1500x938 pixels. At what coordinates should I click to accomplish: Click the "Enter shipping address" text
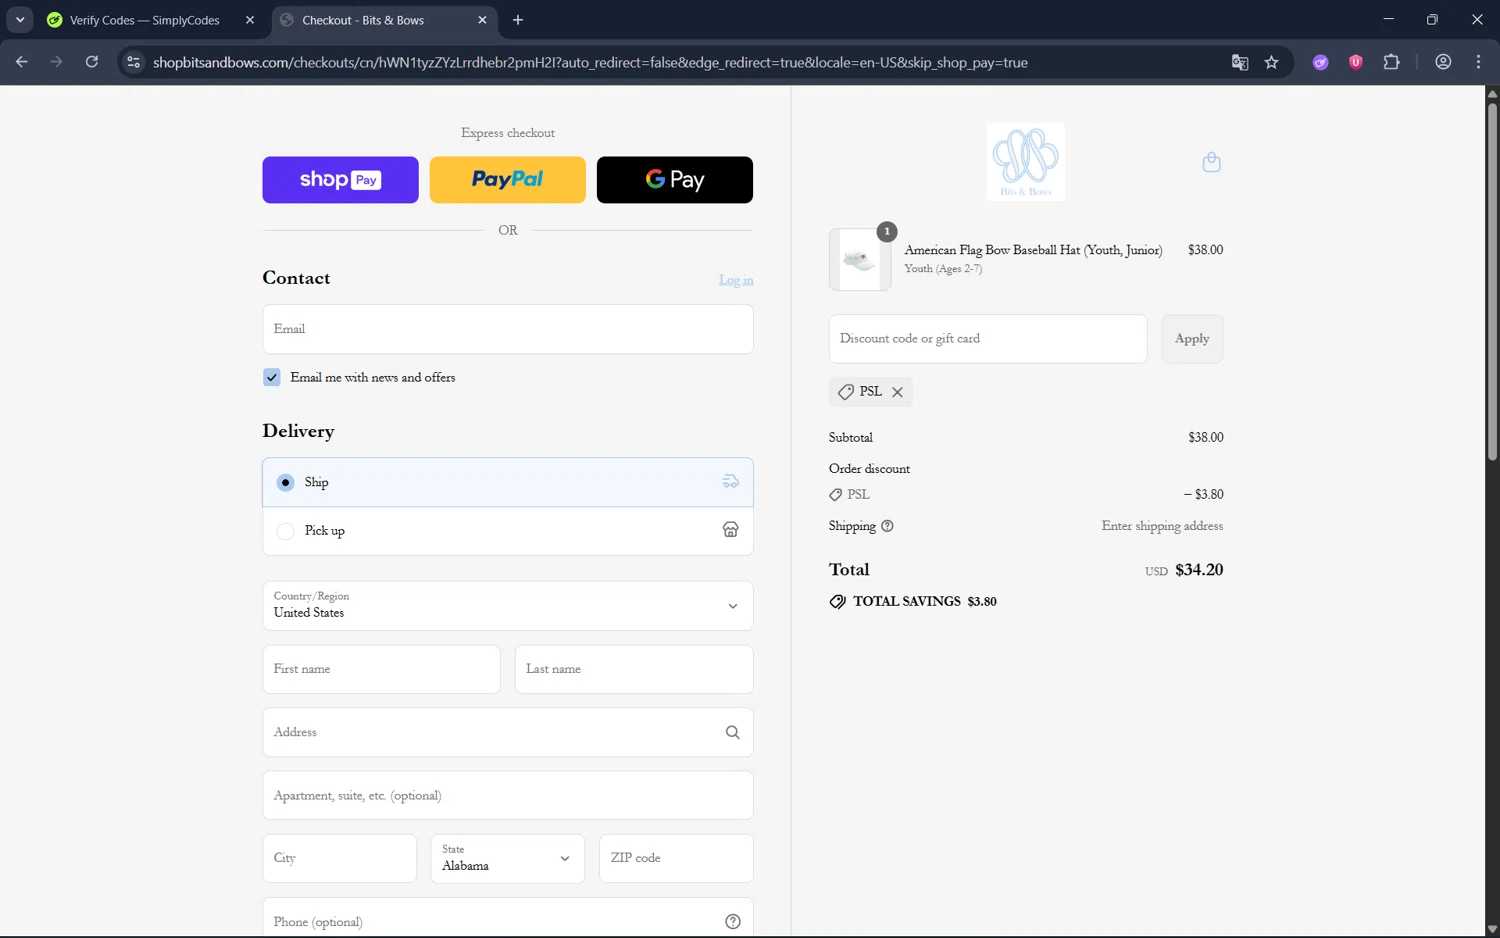click(1162, 526)
